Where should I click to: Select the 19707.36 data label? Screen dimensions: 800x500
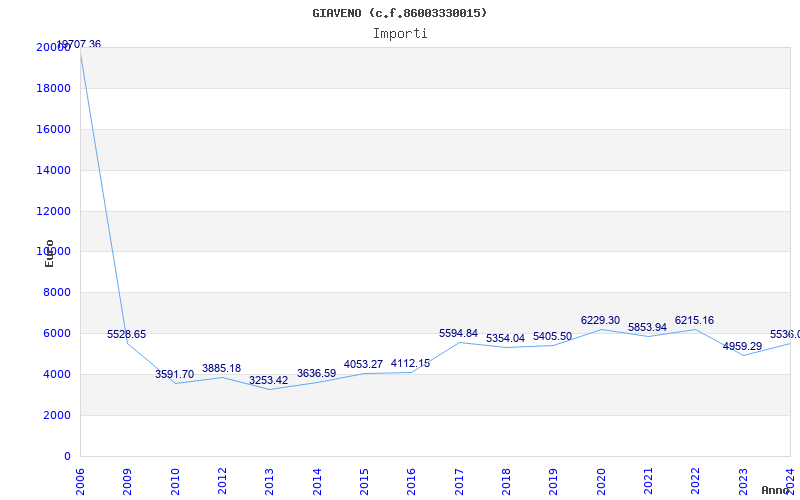pos(79,44)
